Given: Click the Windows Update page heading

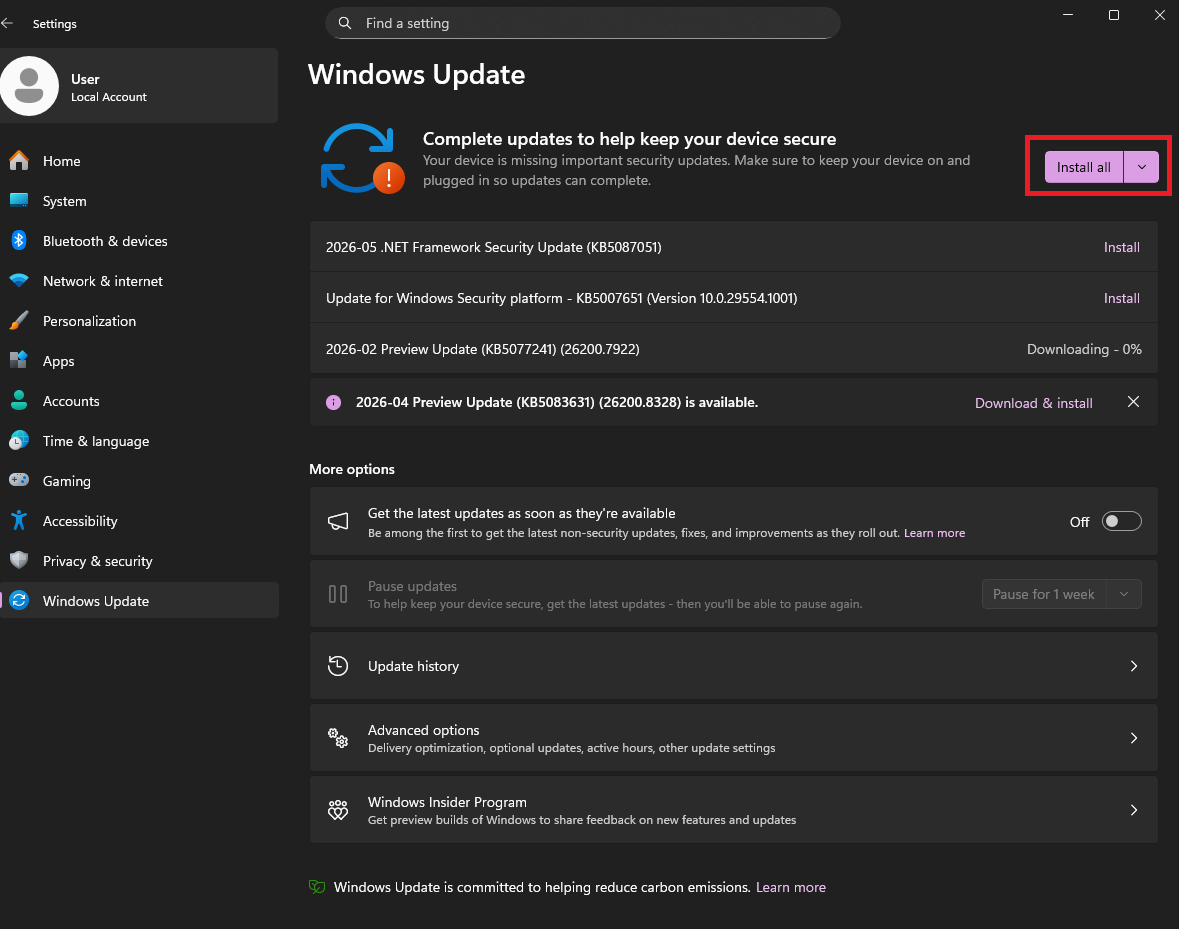Looking at the screenshot, I should click(417, 74).
